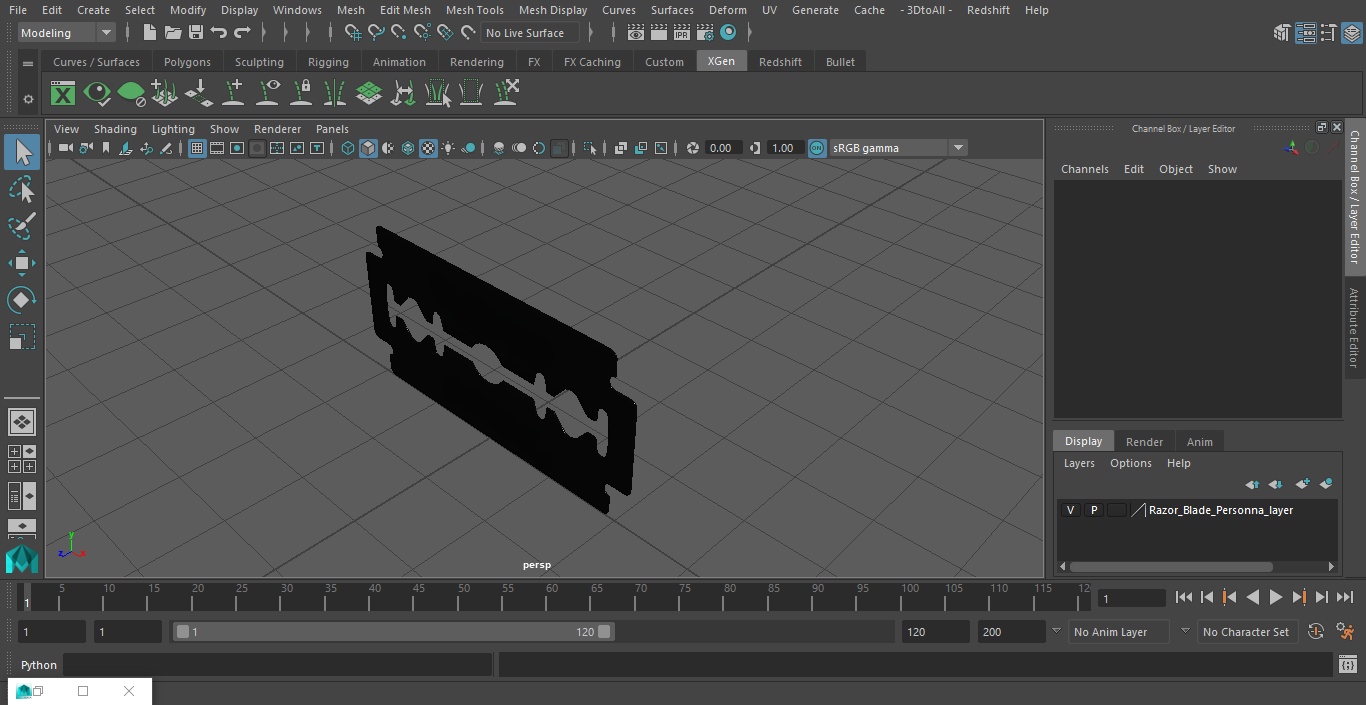Viewport: 1366px width, 705px height.
Task: Open the Mesh Tools menu
Action: [474, 10]
